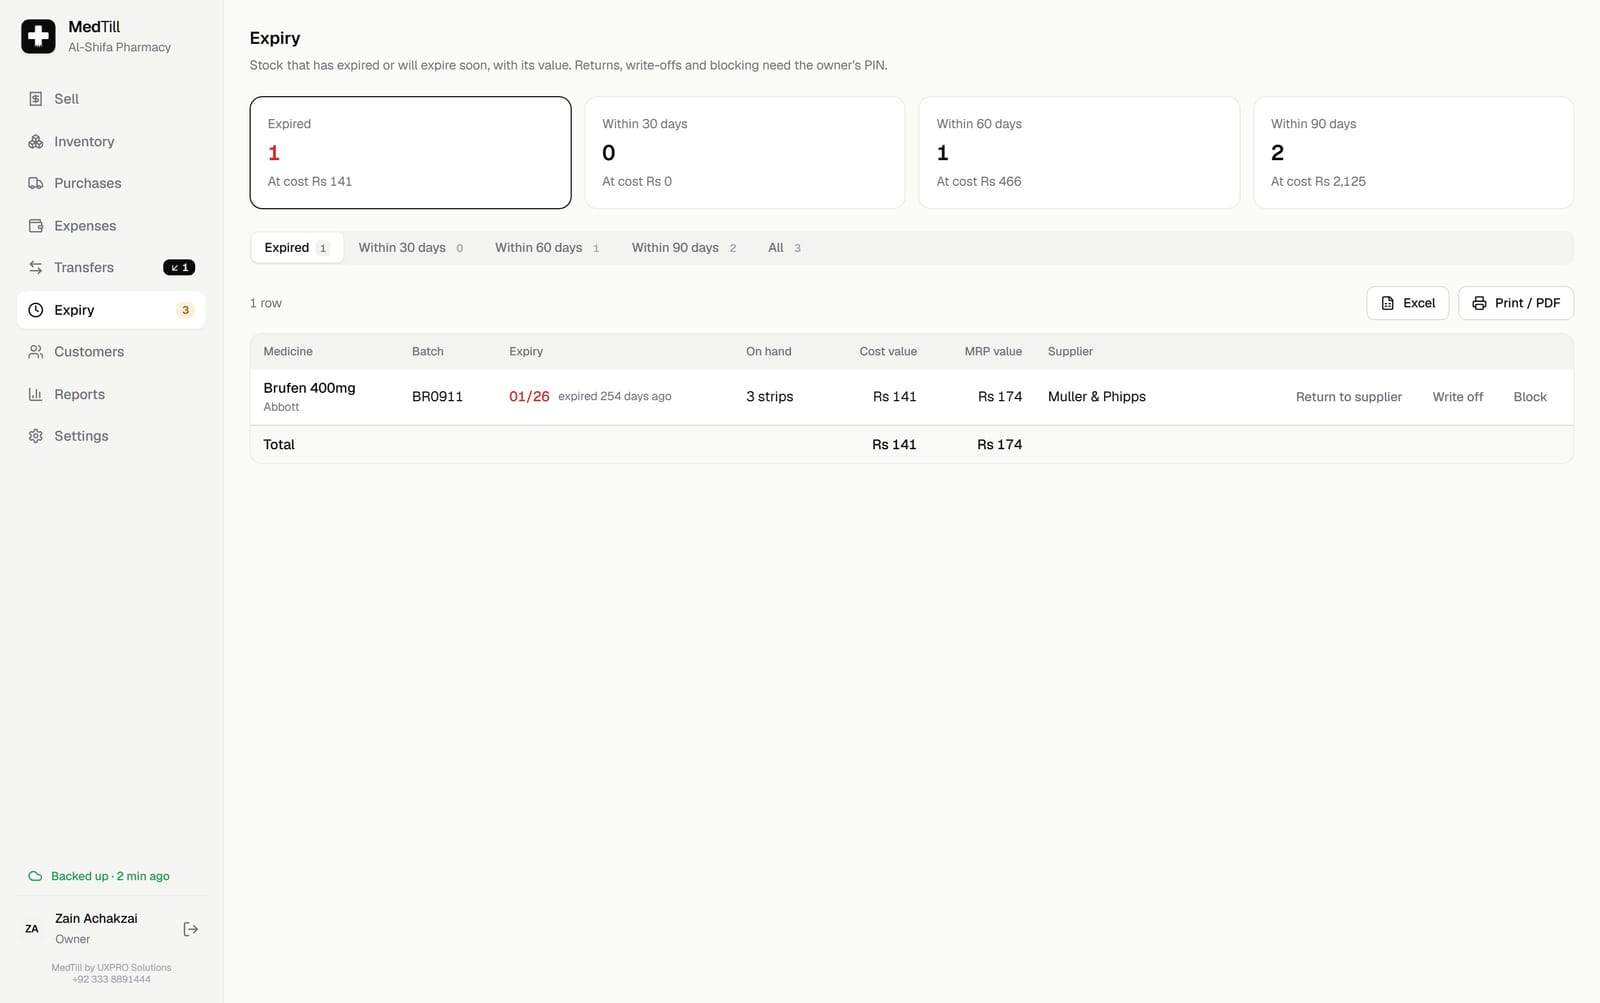Show the All tab
The width and height of the screenshot is (1600, 1003).
[x=784, y=248]
